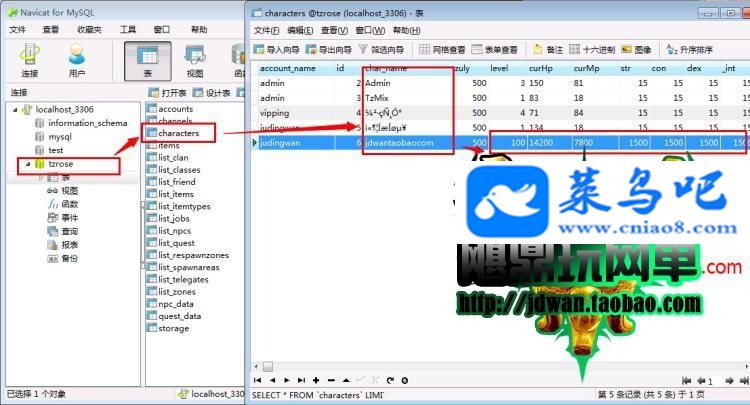Screen dimensions: 750x405
Task: Open 查看(V) menu in characters window
Action: pos(334,31)
